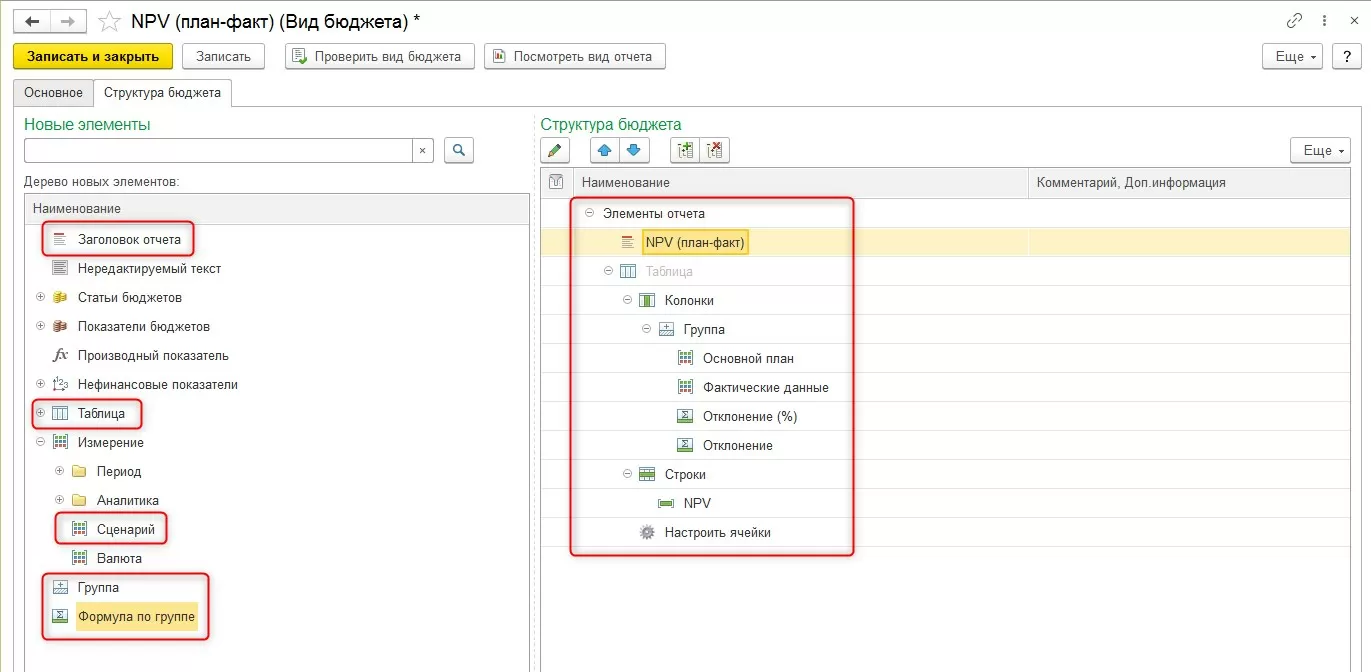1371x672 pixels.
Task: Click the new elements search field
Action: click(x=218, y=150)
